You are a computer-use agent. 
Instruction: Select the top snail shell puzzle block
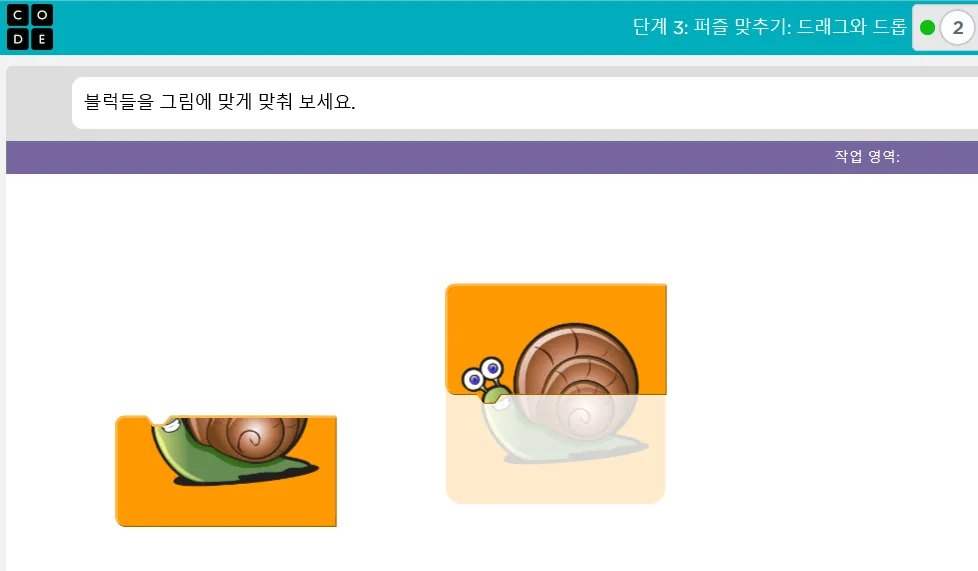(556, 339)
